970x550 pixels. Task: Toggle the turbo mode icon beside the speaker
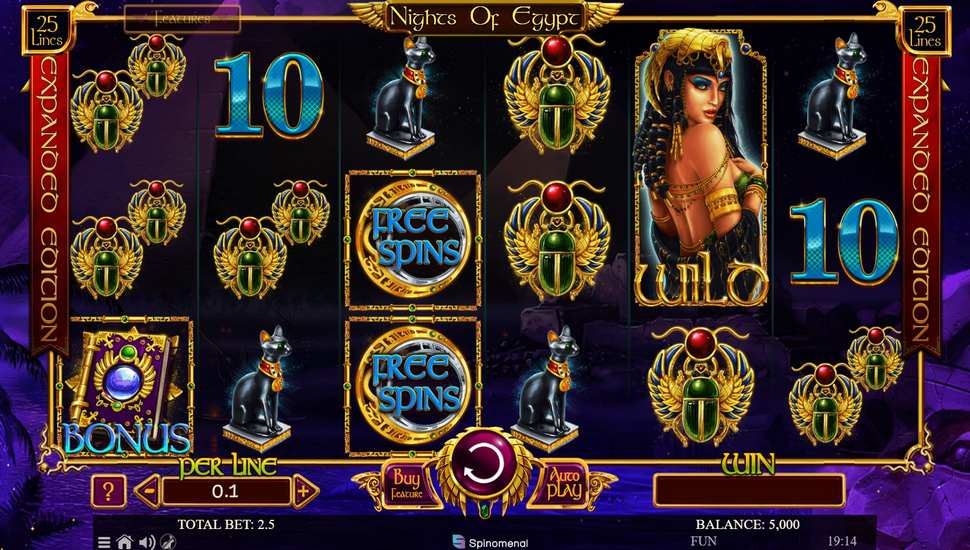(168, 543)
